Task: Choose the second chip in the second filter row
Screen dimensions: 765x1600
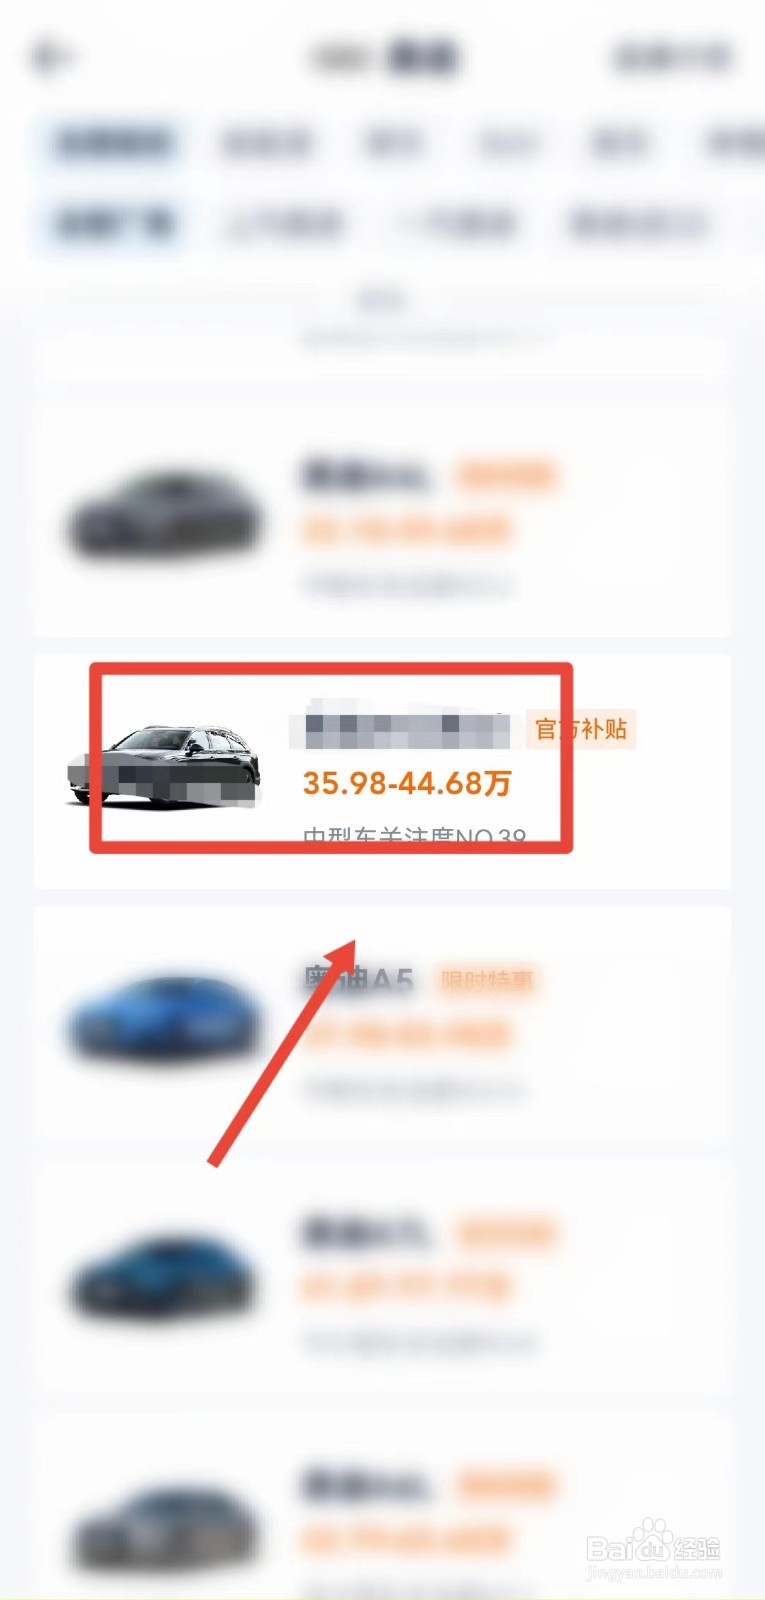Action: [283, 222]
